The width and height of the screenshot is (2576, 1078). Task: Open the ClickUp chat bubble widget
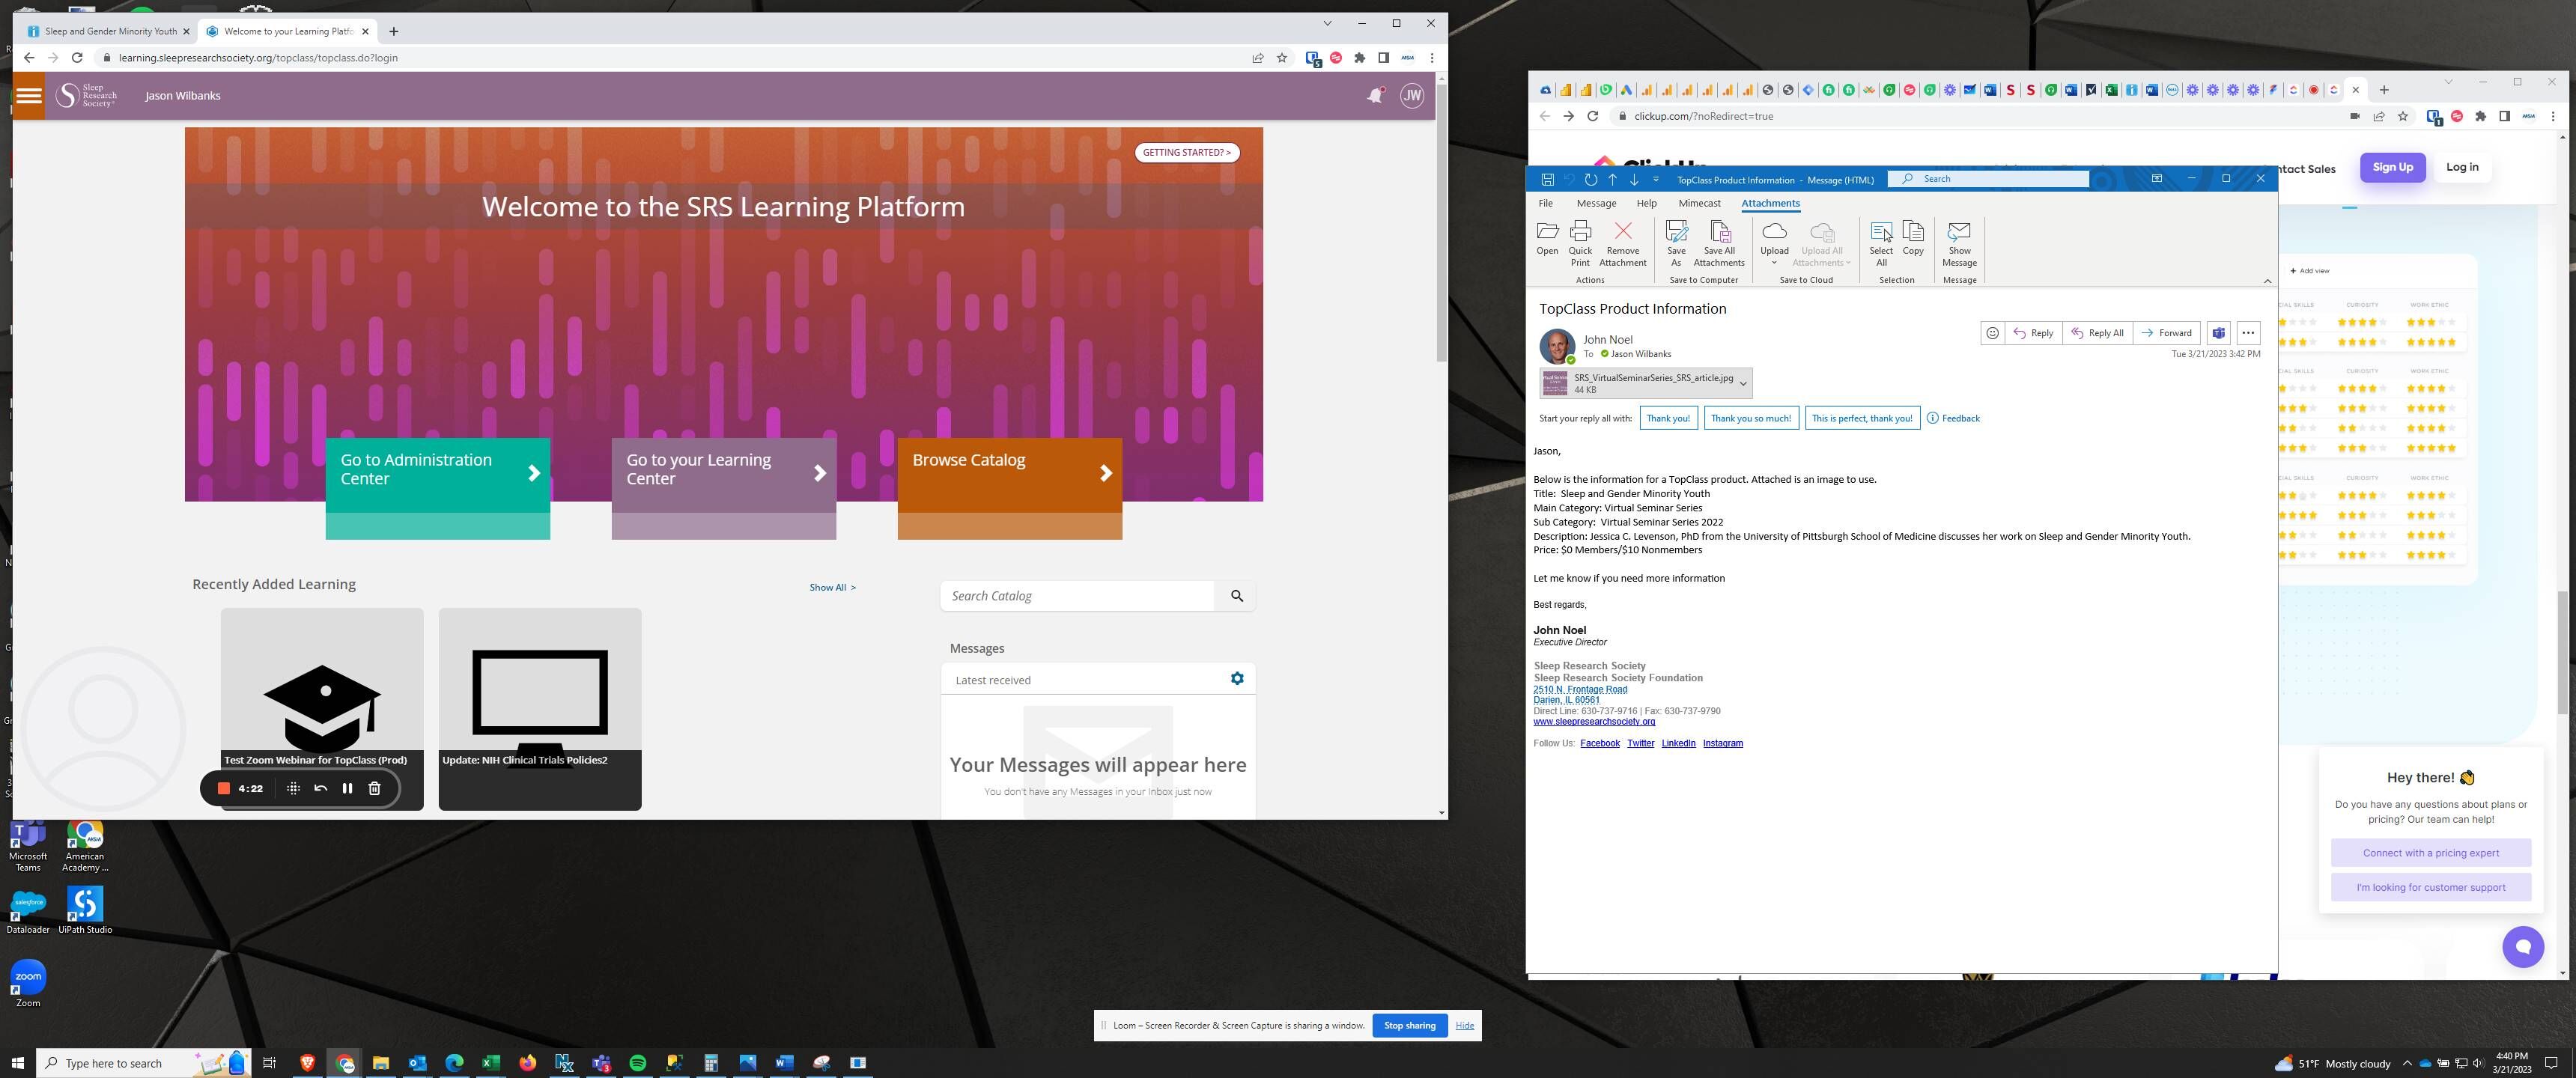[x=2522, y=946]
